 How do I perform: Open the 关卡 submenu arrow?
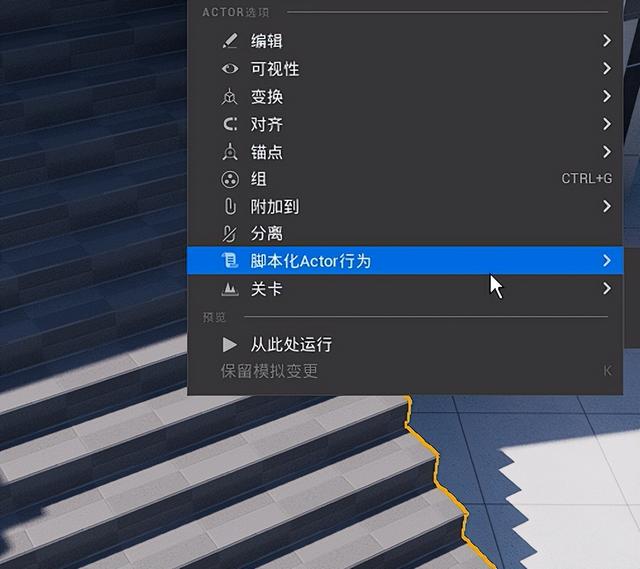607,289
